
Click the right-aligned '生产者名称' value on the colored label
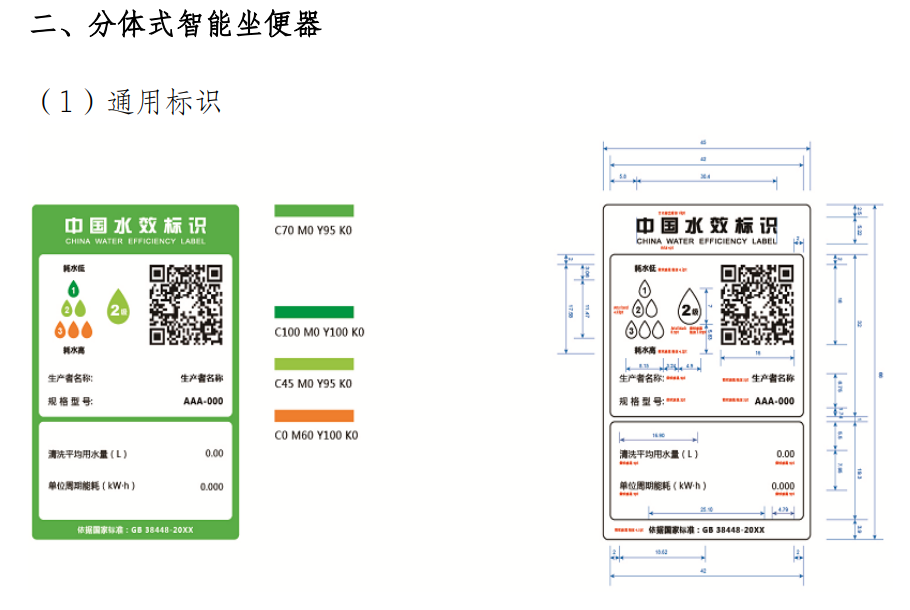coord(202,378)
